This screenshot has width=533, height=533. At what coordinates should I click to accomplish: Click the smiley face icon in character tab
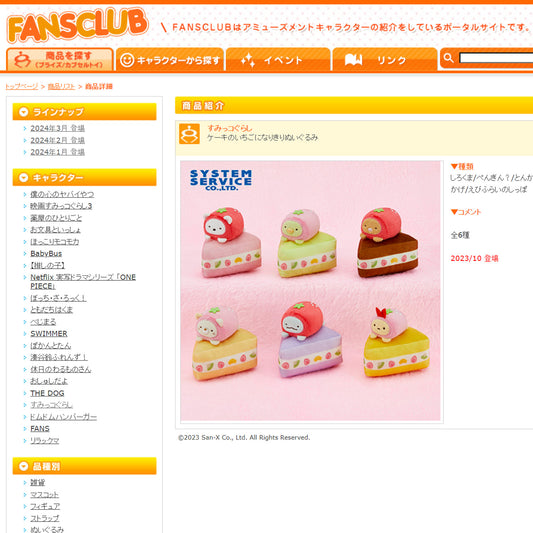127,60
